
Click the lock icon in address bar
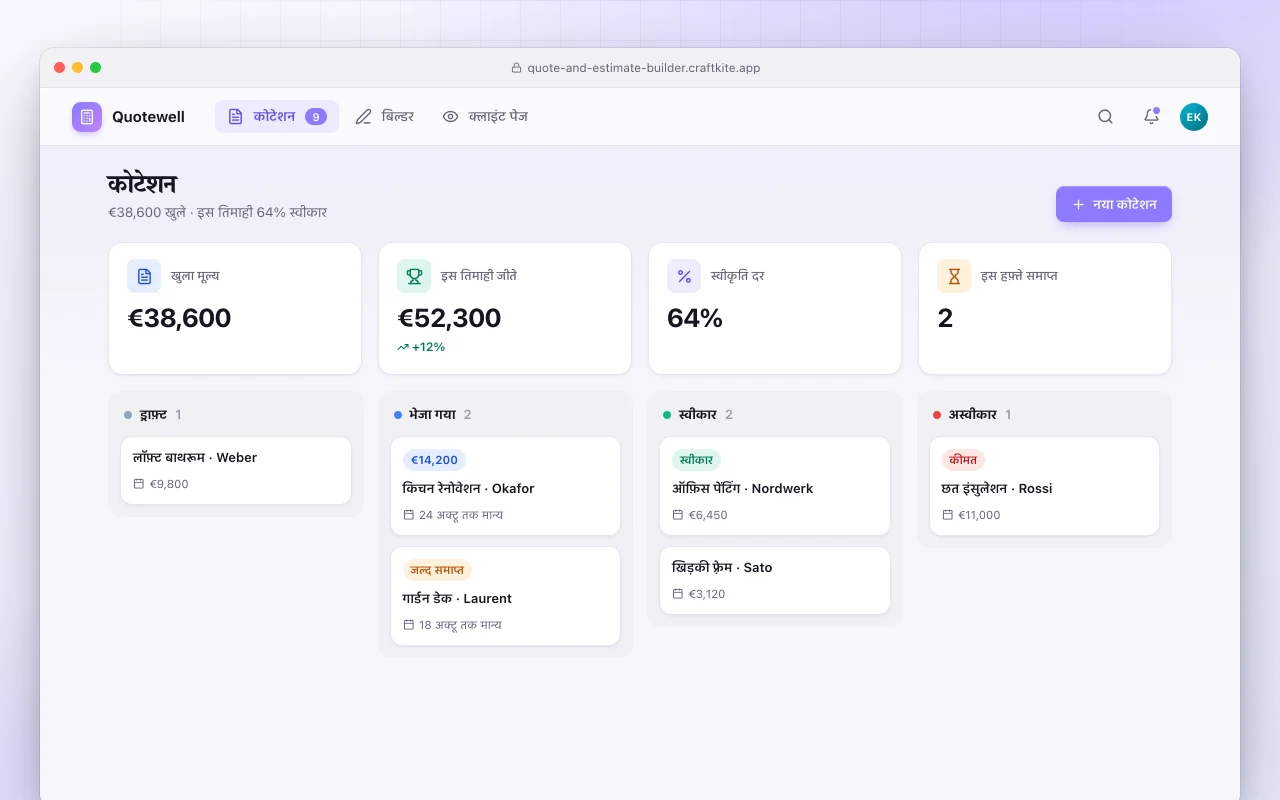pos(517,68)
